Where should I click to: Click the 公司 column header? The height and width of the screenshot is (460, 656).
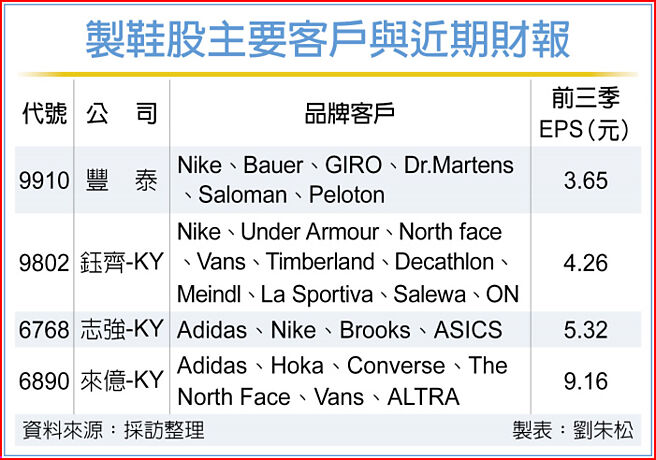click(x=121, y=114)
